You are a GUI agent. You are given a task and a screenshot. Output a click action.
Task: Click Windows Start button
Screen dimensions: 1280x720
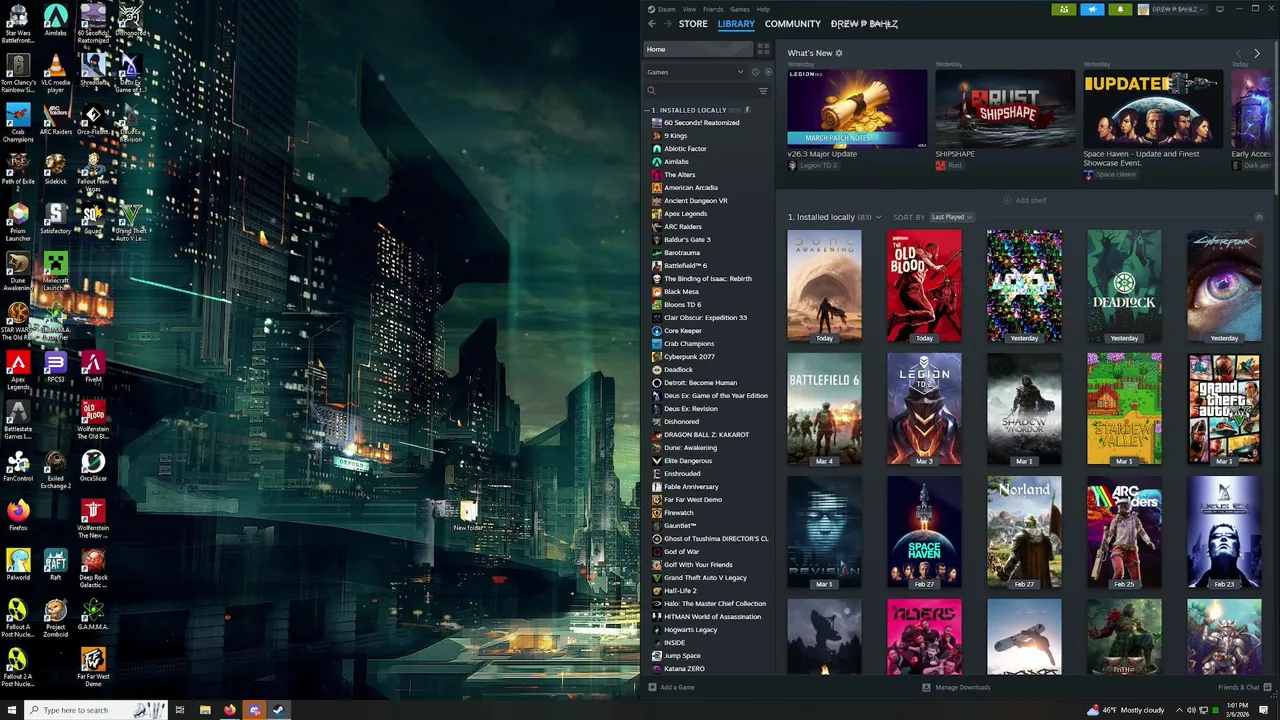(10, 710)
